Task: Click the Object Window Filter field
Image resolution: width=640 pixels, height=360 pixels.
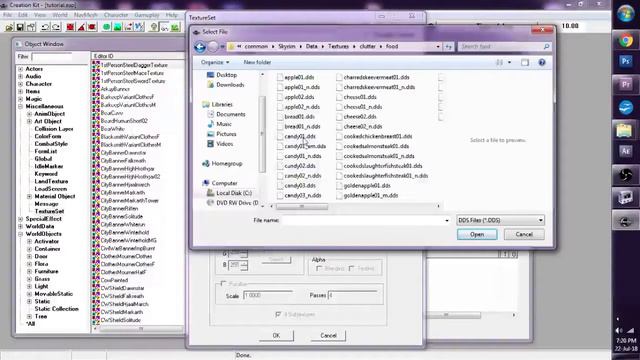Action: pyautogui.click(x=52, y=57)
